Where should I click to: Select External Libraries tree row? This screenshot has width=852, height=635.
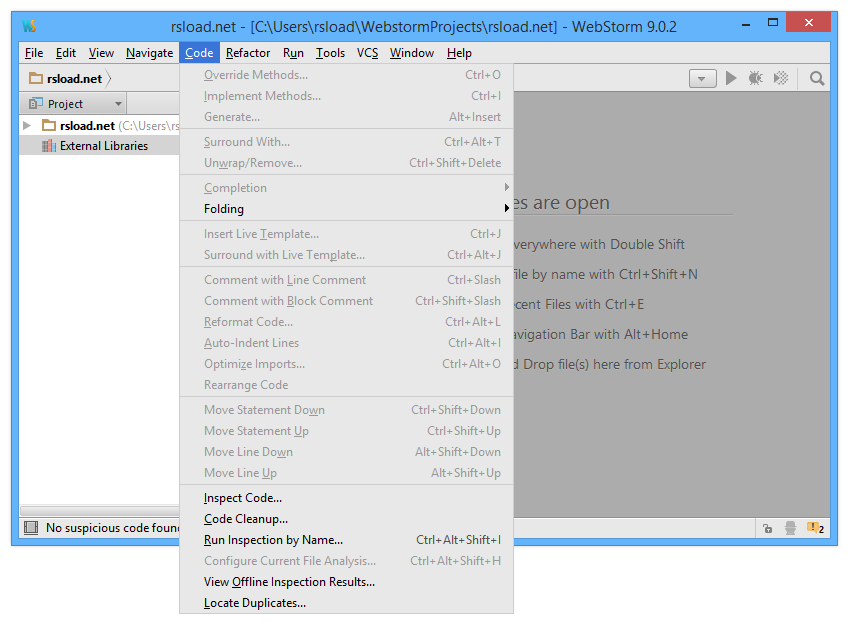(x=99, y=146)
